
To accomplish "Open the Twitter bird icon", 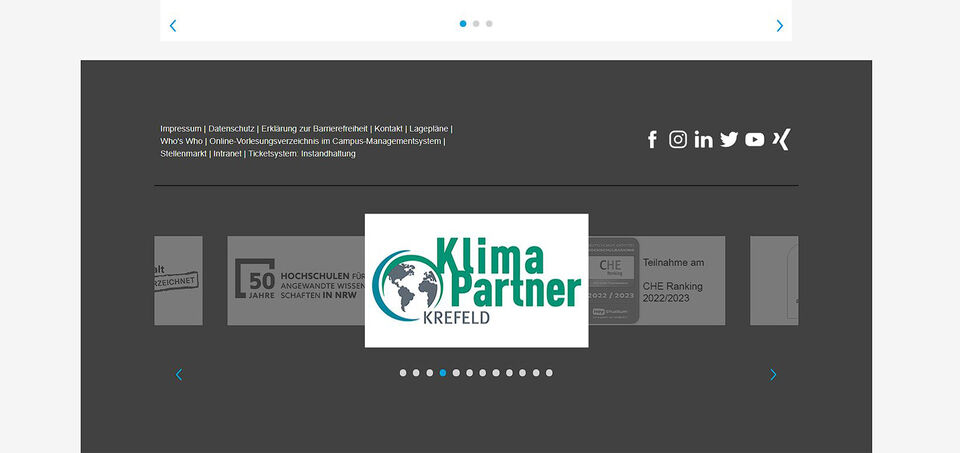I will (729, 140).
